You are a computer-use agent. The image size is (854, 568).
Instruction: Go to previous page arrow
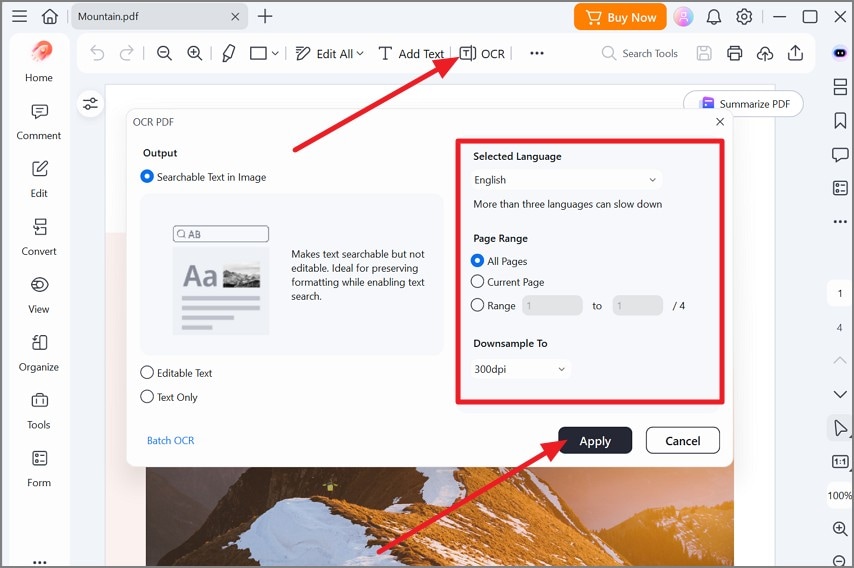pos(840,360)
